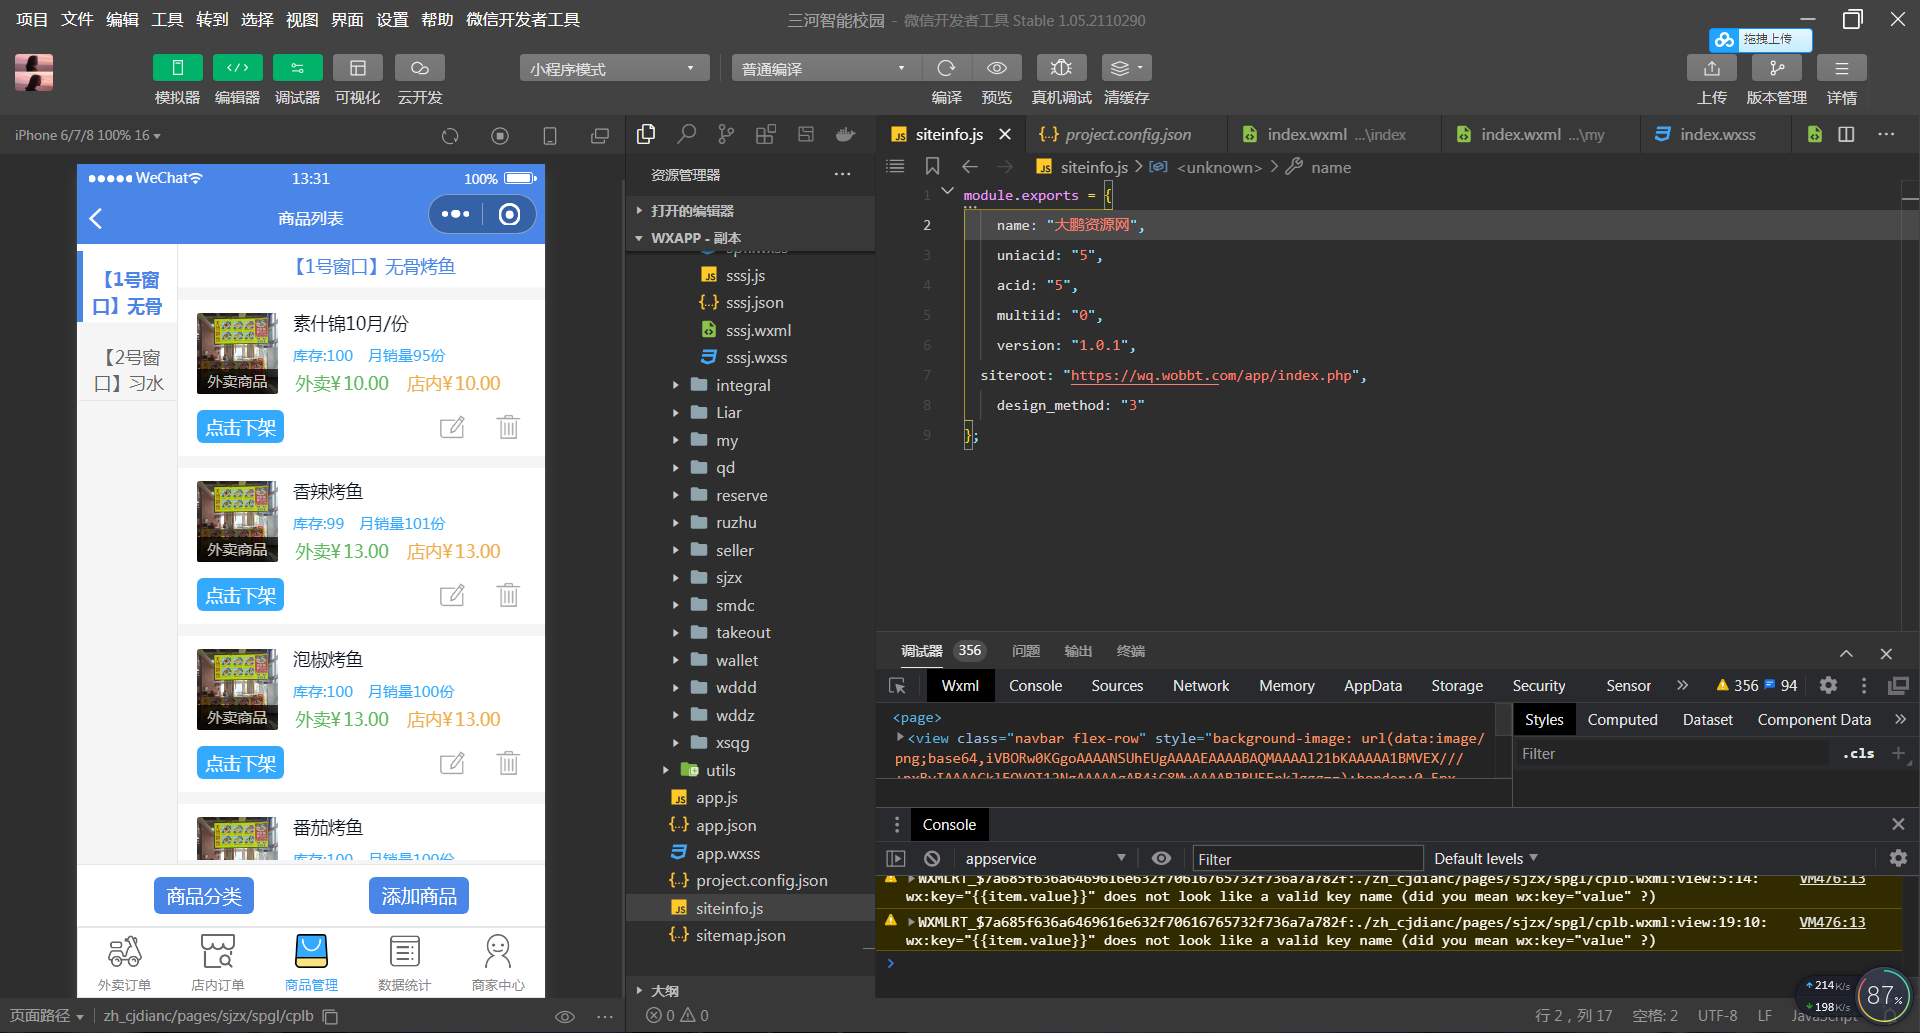Click the console Filter input field
This screenshot has width=1920, height=1033.
click(1306, 859)
